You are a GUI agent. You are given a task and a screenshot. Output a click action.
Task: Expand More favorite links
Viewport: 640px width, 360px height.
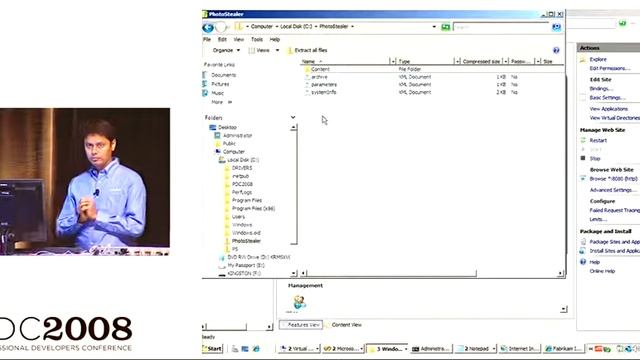[222, 102]
